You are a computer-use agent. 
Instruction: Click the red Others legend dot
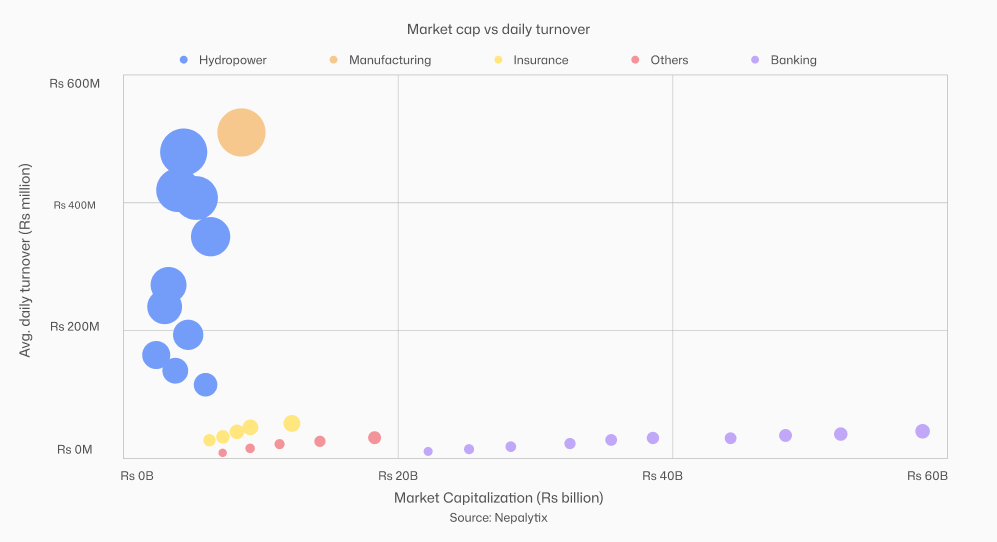(635, 60)
